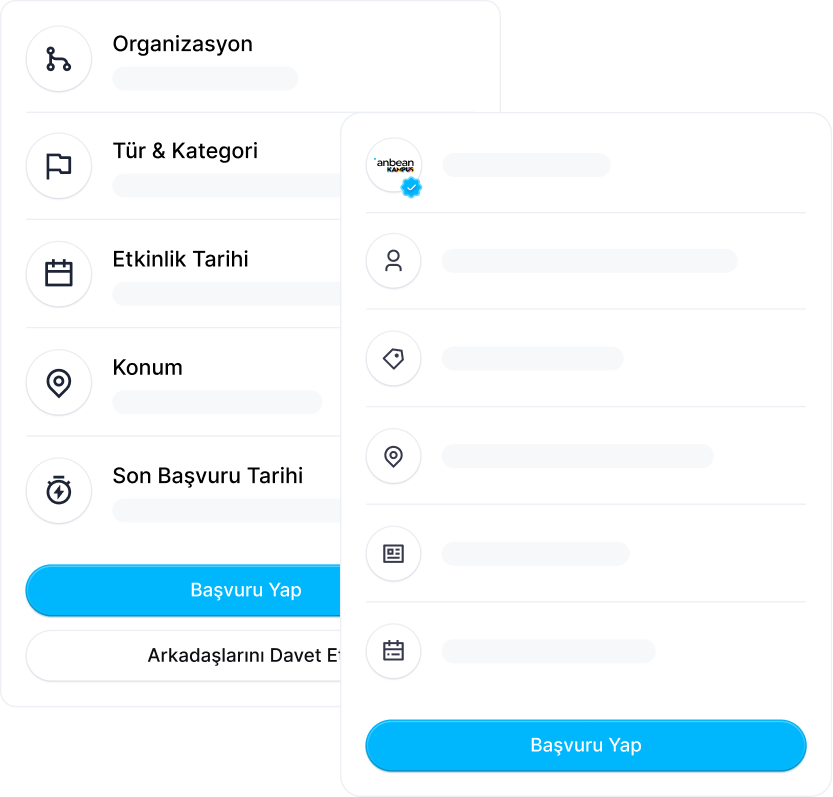The width and height of the screenshot is (833, 797).
Task: Click Başvuru Yap button in left card
Action: tap(183, 590)
